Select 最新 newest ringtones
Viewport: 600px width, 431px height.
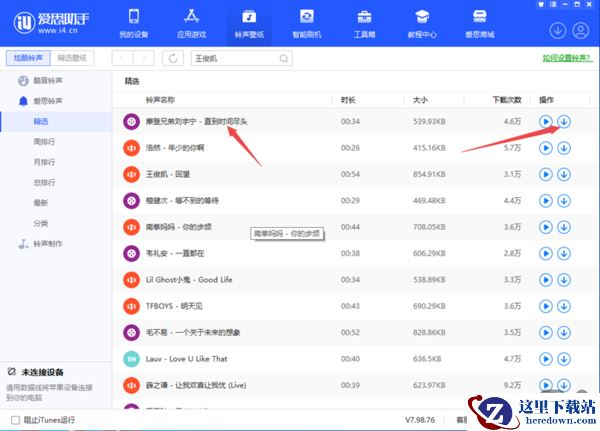tap(41, 202)
